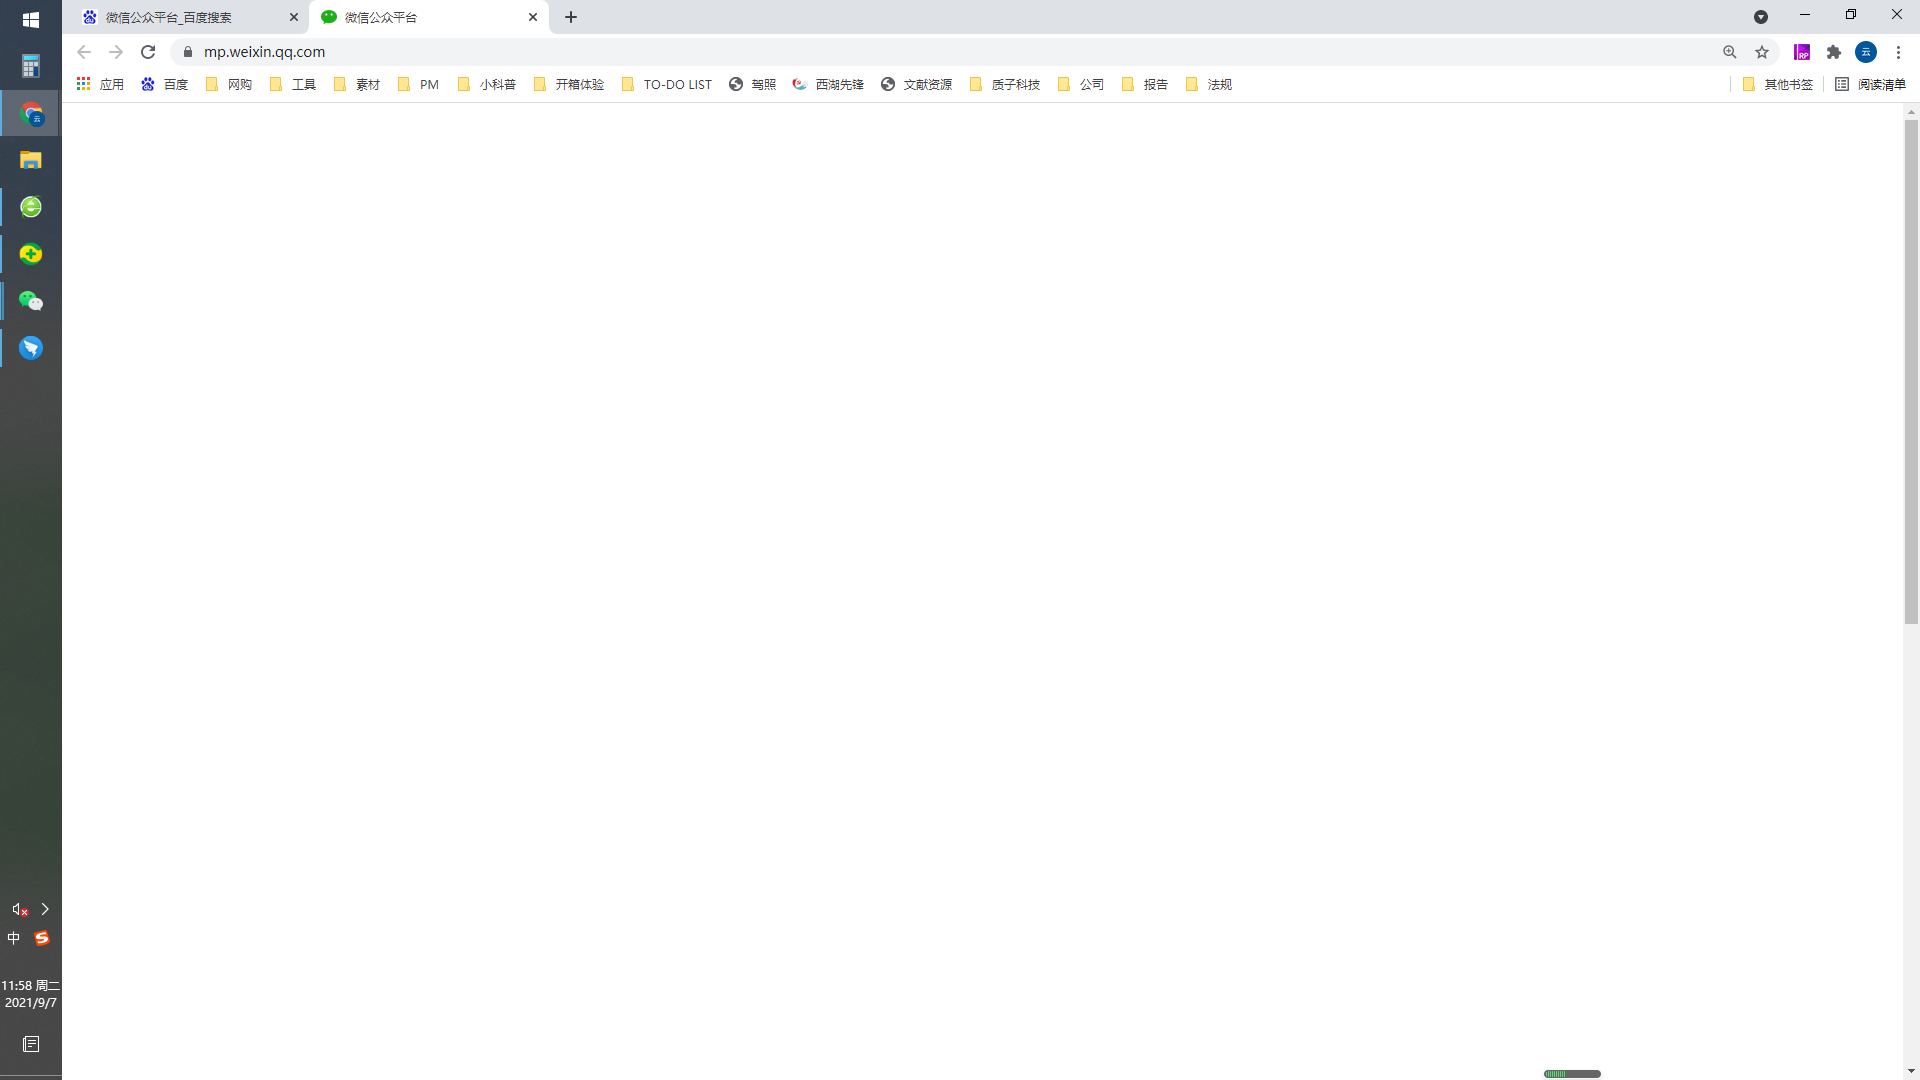Toggle the 中 input language indicator
The height and width of the screenshot is (1080, 1920).
(14, 938)
